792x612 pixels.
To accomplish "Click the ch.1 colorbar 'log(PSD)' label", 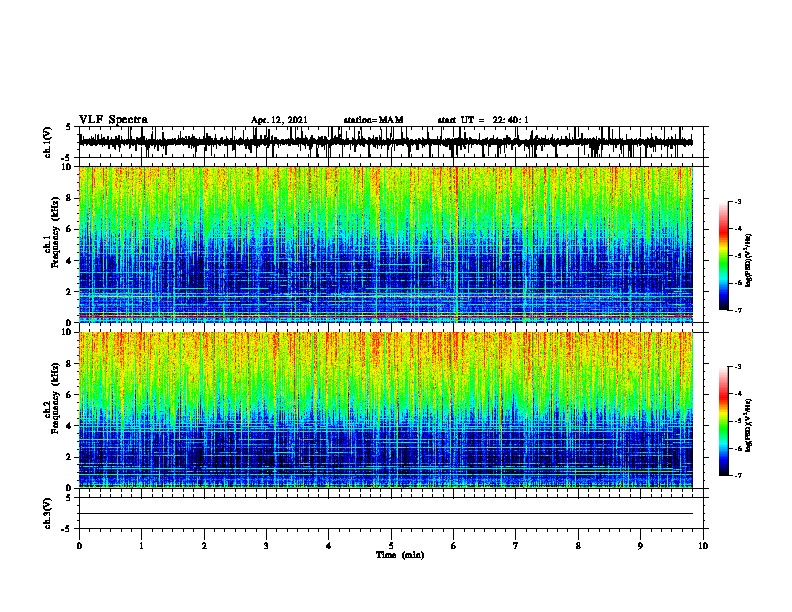I will pos(748,260).
